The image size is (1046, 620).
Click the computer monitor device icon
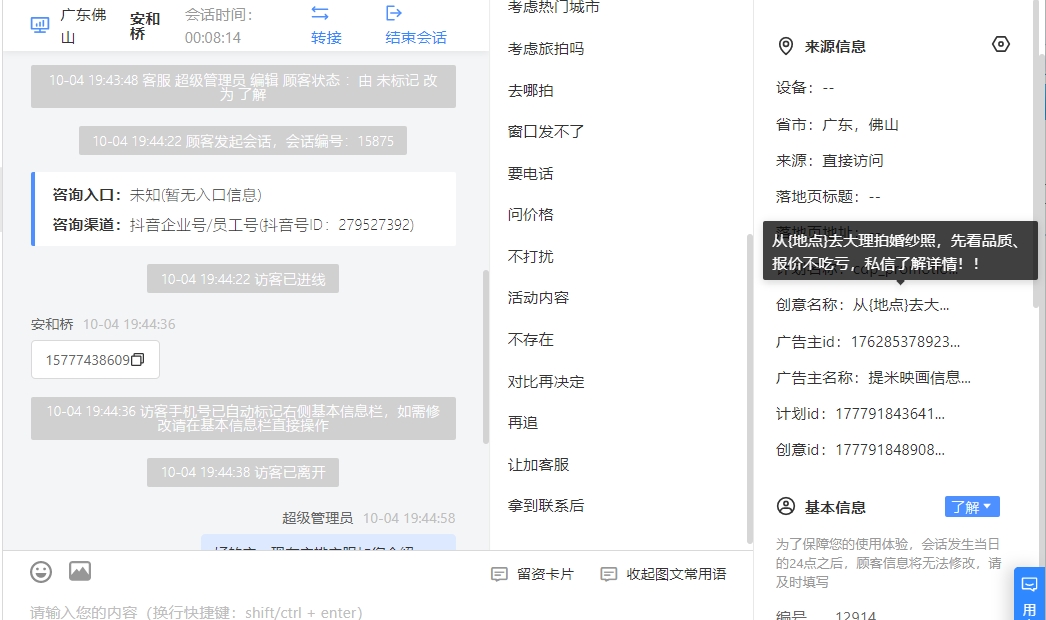[40, 25]
